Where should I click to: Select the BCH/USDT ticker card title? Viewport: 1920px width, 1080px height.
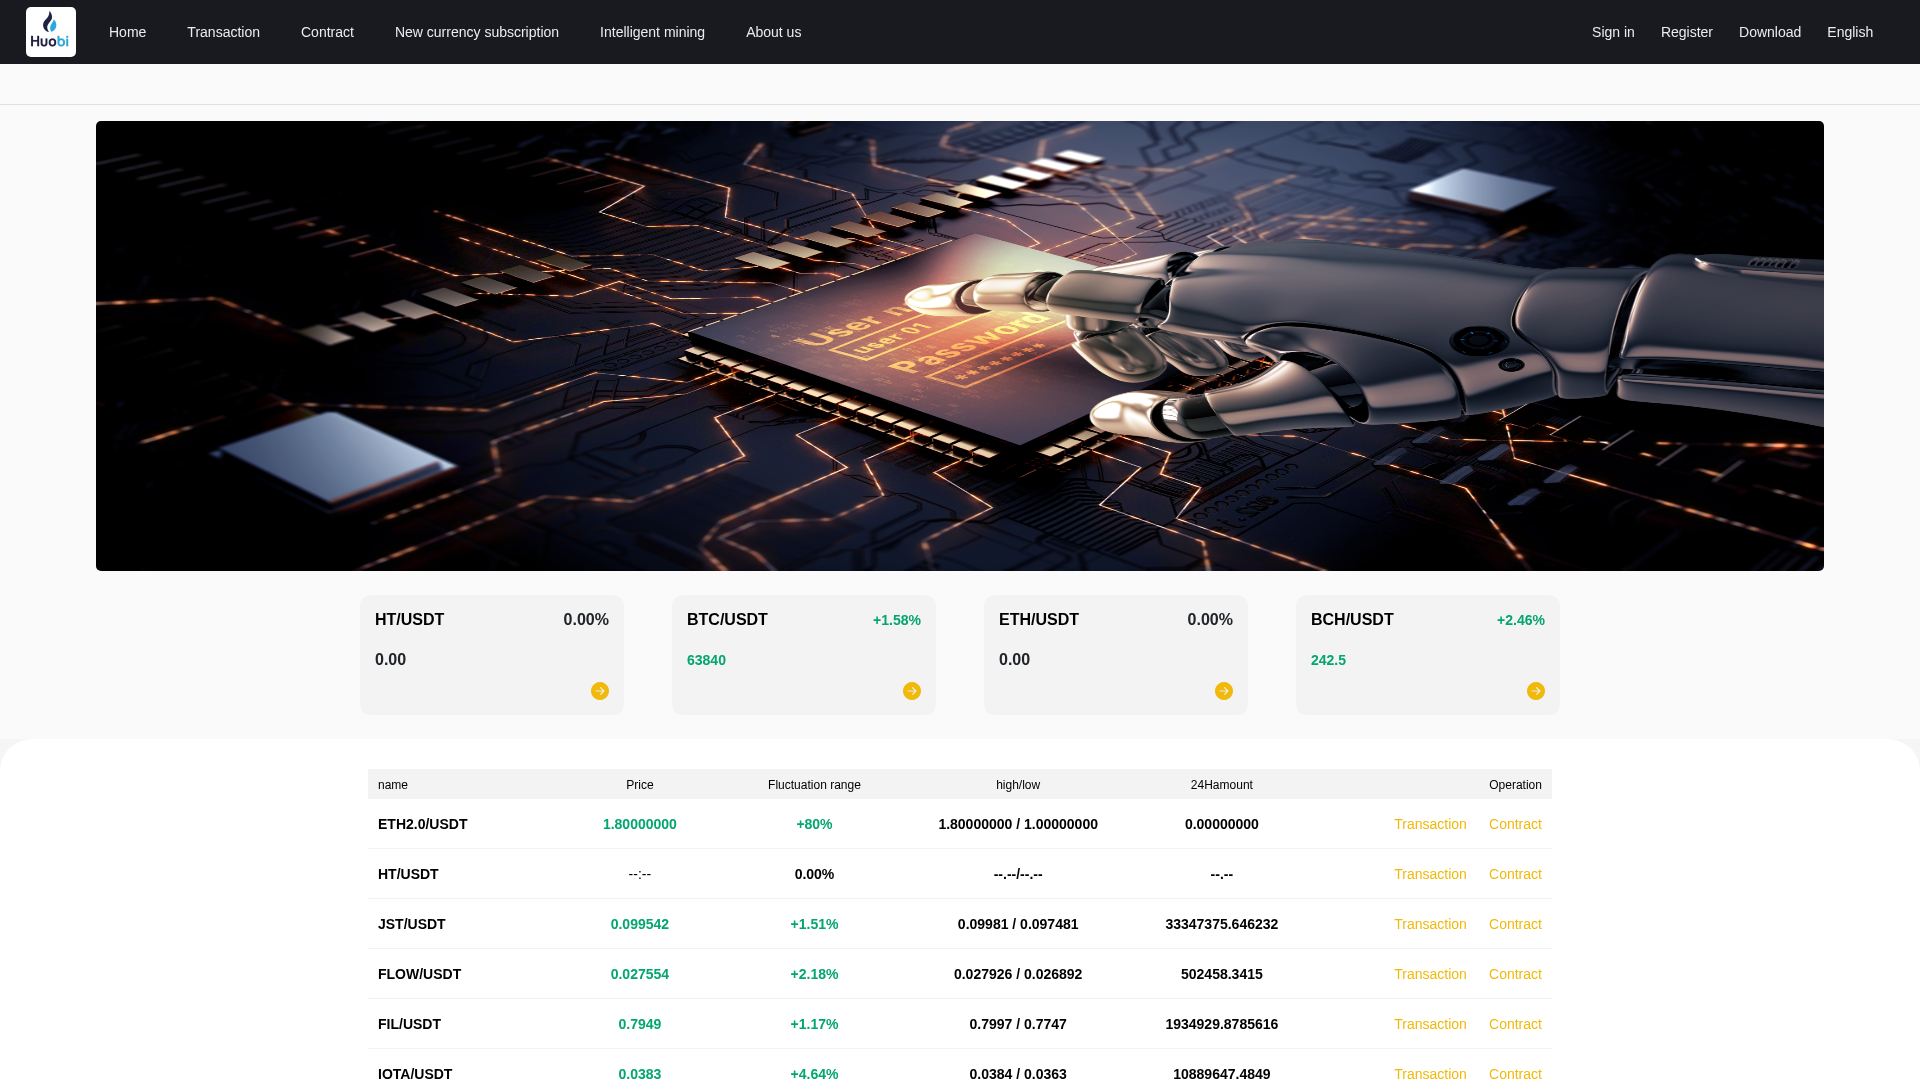click(x=1352, y=620)
